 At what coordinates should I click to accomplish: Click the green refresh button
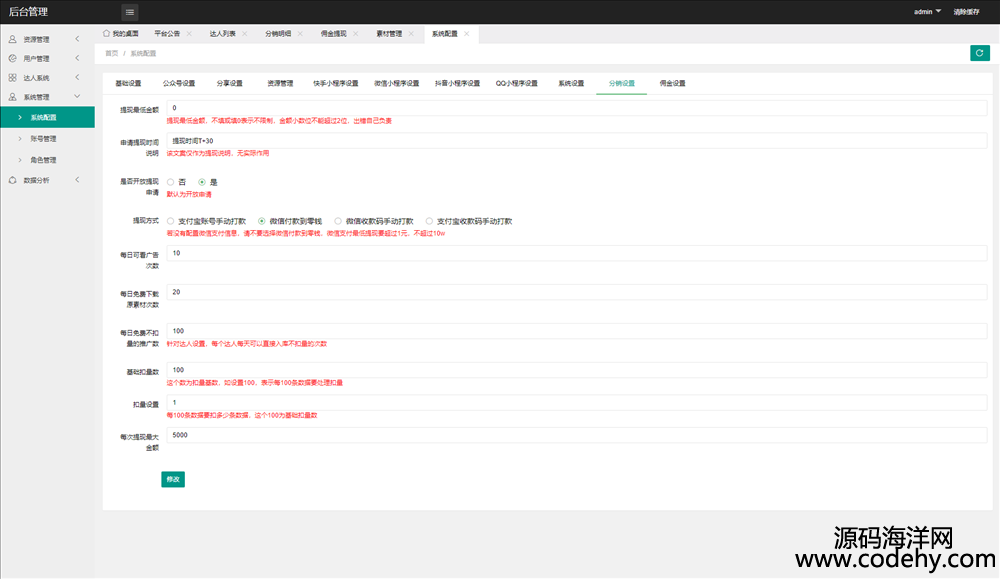point(980,53)
